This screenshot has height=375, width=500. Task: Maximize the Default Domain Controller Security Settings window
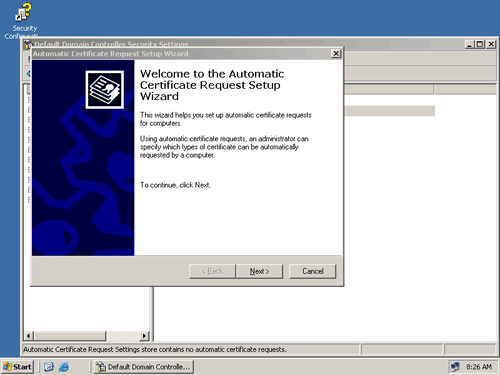click(480, 44)
